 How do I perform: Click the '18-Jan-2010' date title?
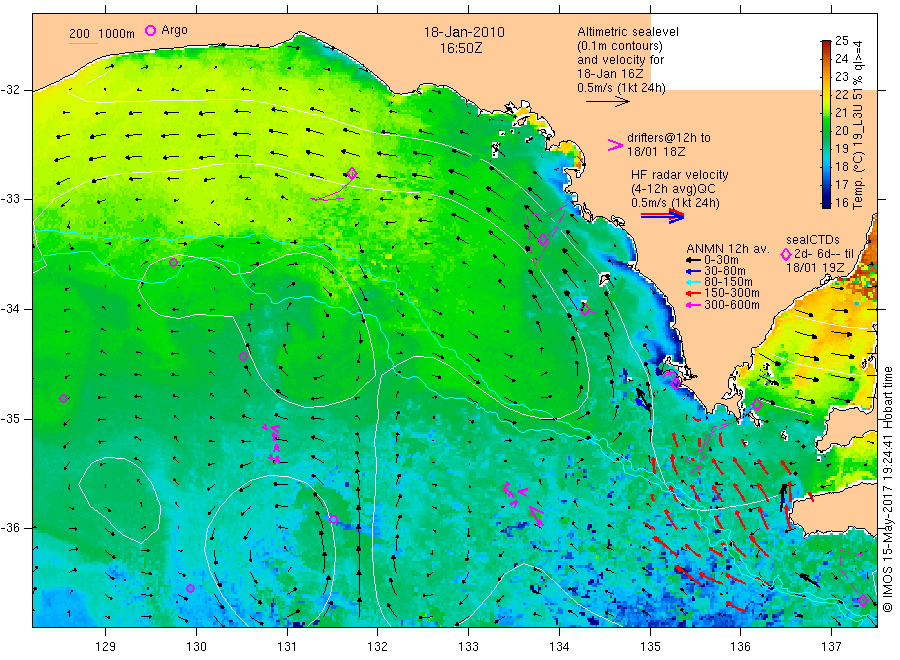pos(464,32)
